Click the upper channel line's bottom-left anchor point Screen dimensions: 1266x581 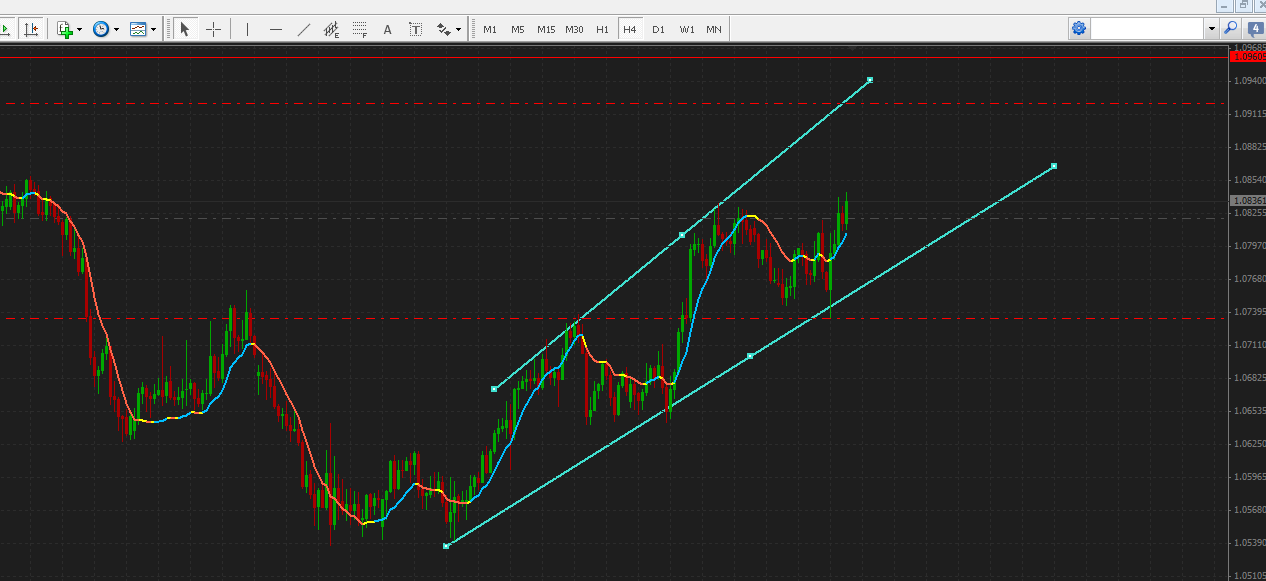[494, 388]
